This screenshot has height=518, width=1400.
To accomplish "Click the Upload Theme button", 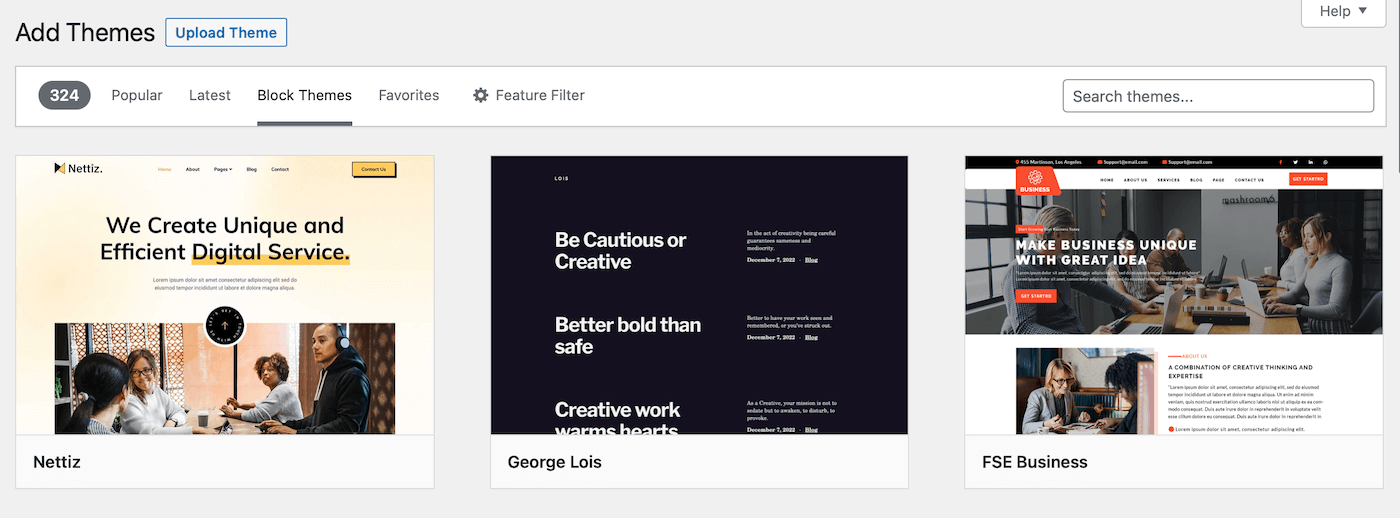I will pyautogui.click(x=226, y=33).
